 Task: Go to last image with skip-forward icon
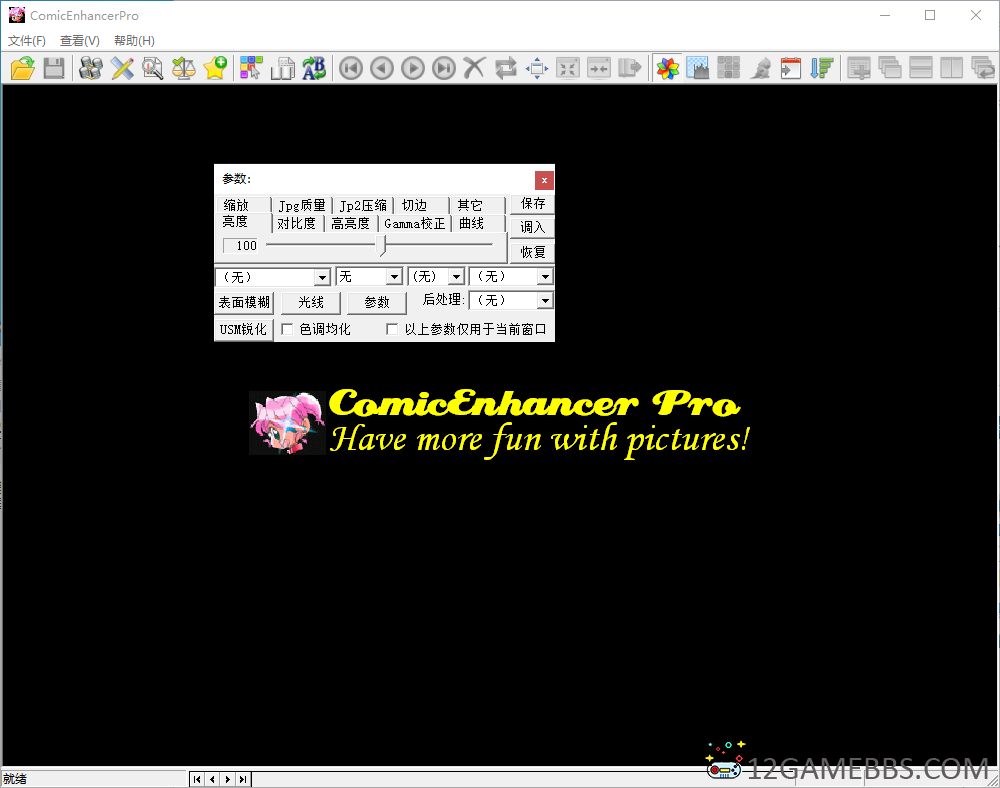pyautogui.click(x=444, y=68)
